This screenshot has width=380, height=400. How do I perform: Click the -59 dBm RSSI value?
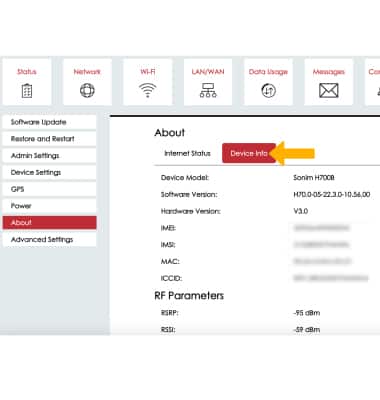[x=307, y=330]
